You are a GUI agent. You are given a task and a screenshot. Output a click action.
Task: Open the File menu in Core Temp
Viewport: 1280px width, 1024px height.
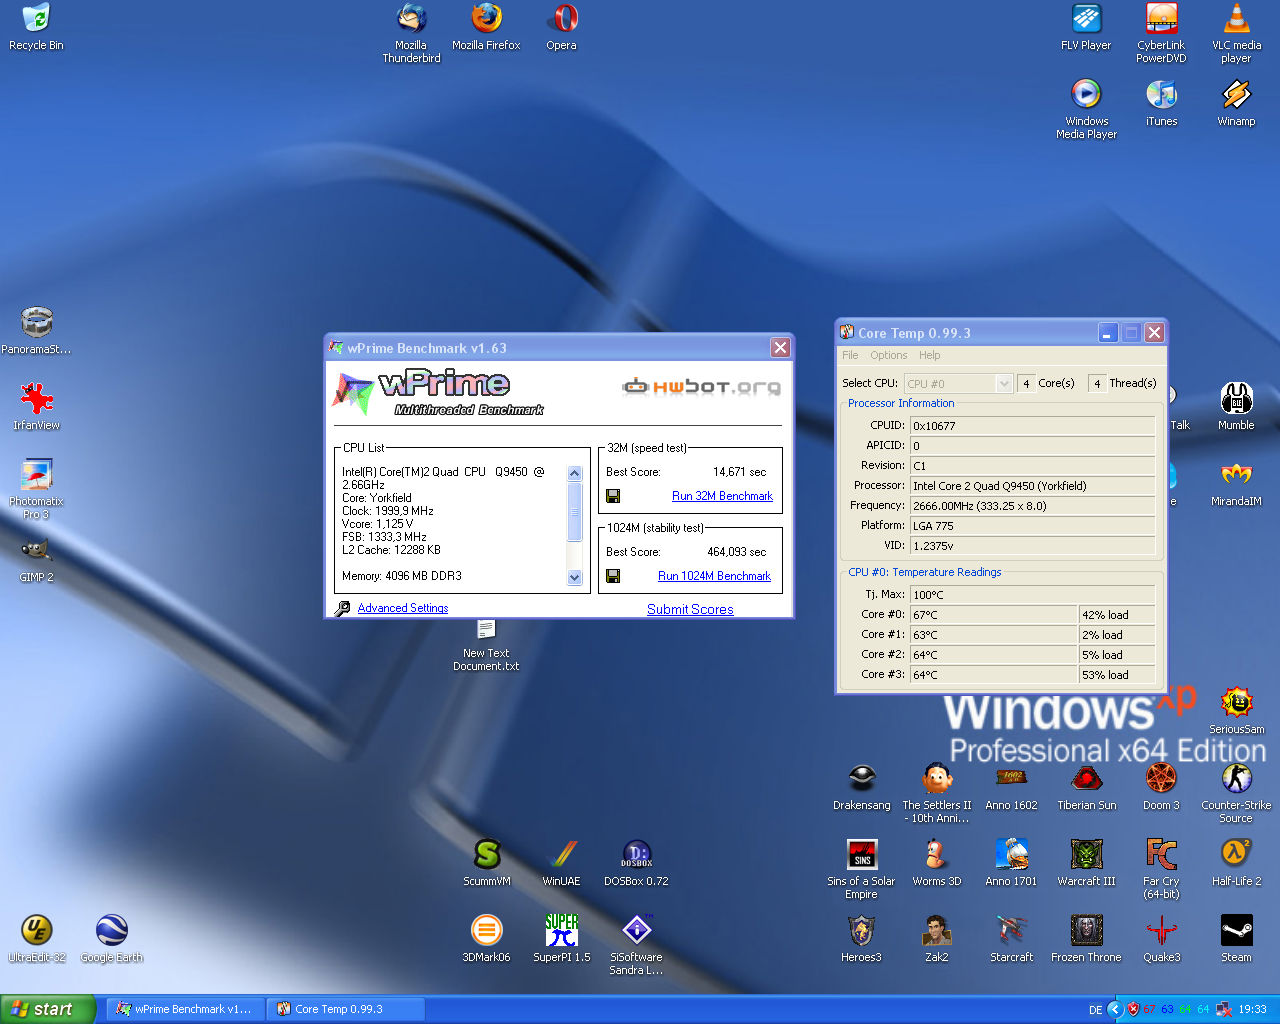click(850, 355)
